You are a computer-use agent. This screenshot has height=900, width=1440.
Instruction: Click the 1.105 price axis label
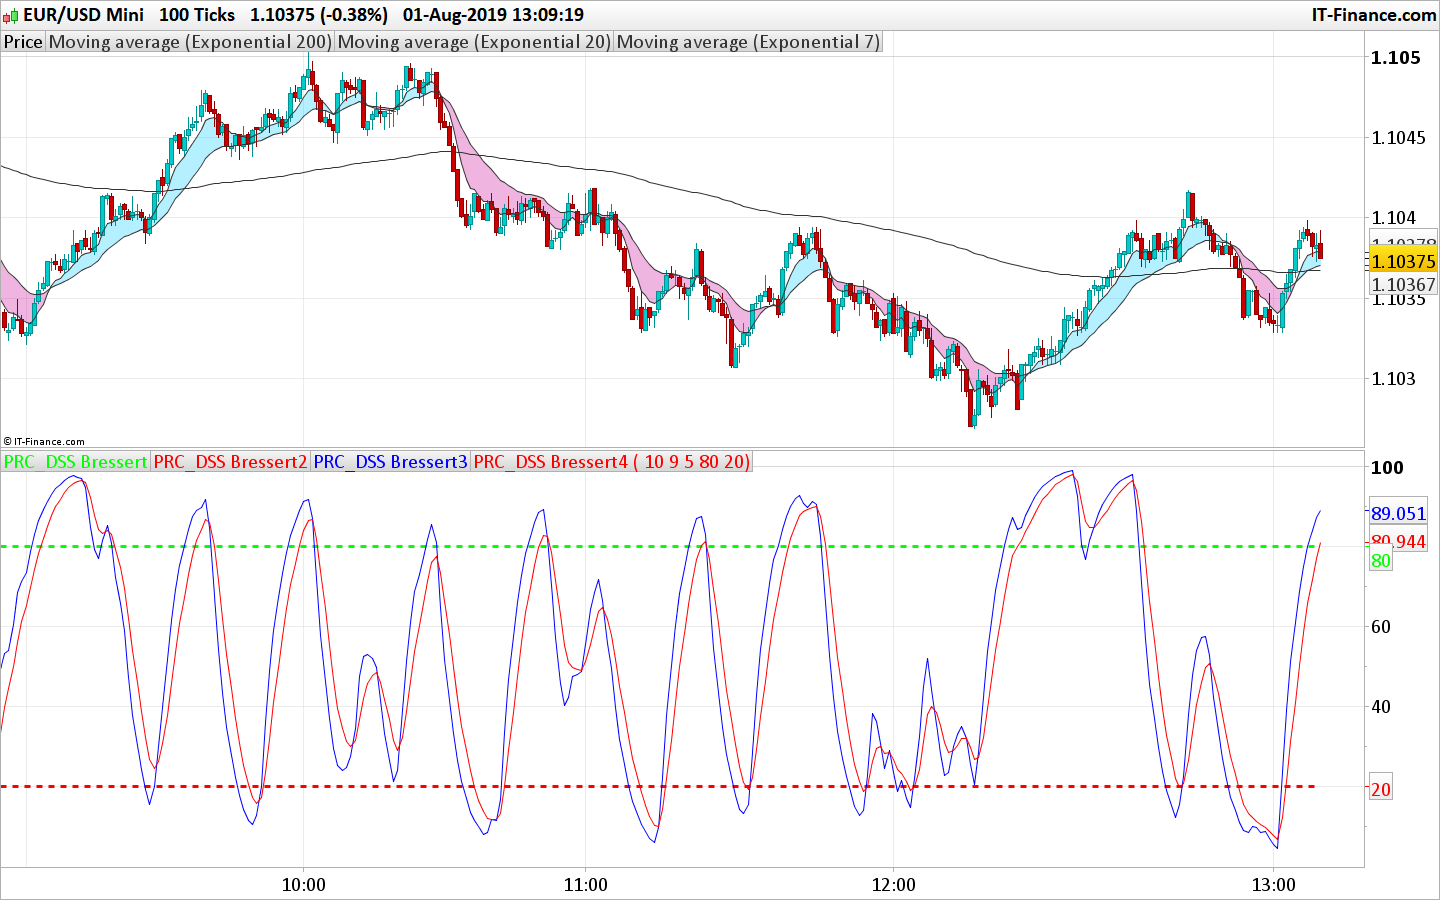(x=1396, y=57)
